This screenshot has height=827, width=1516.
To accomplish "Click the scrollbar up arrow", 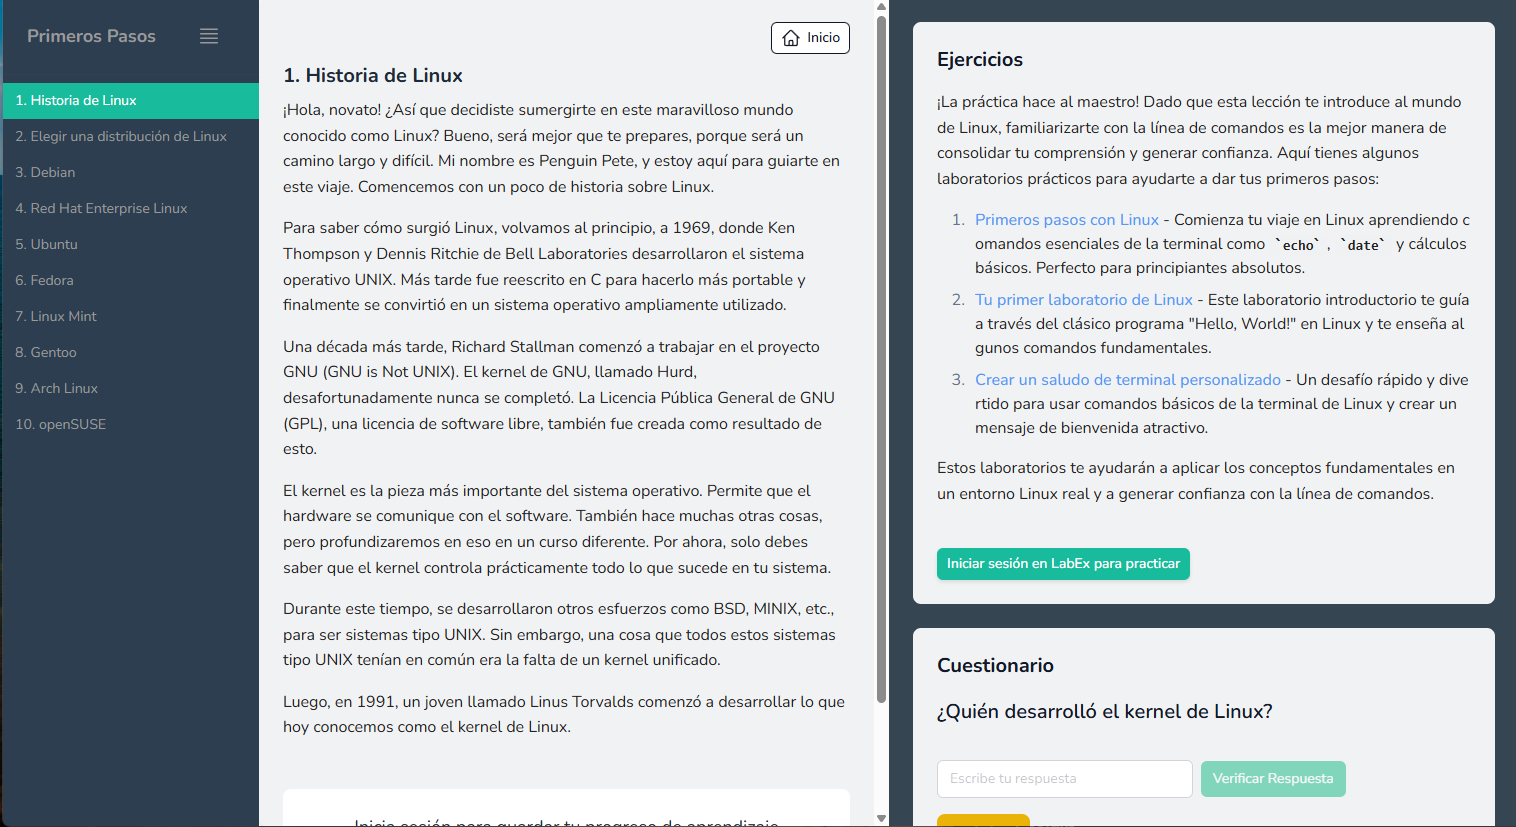I will (x=881, y=7).
